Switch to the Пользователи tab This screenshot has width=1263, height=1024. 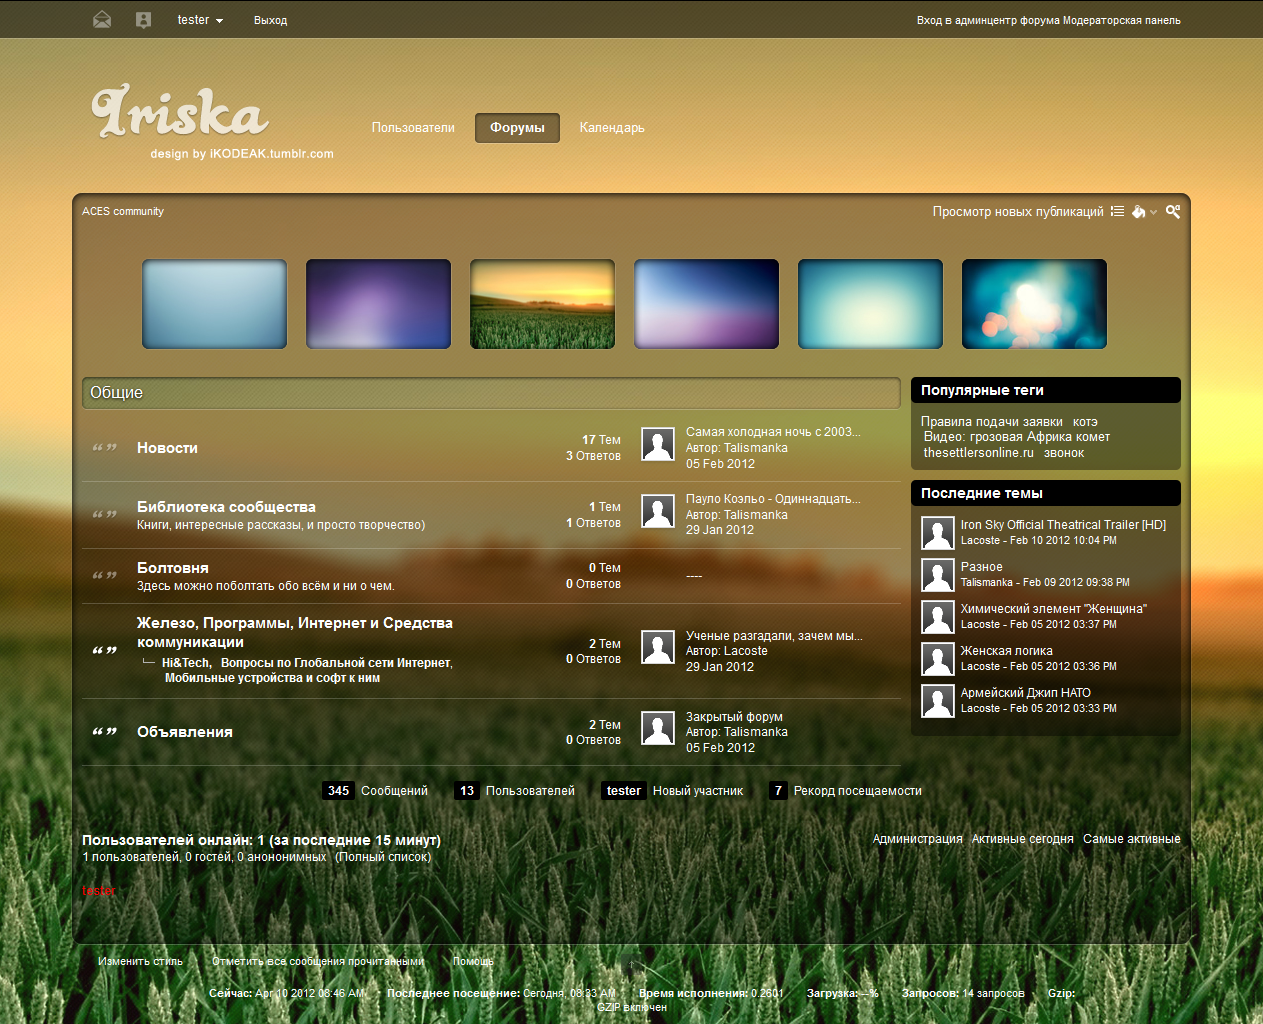tap(413, 128)
